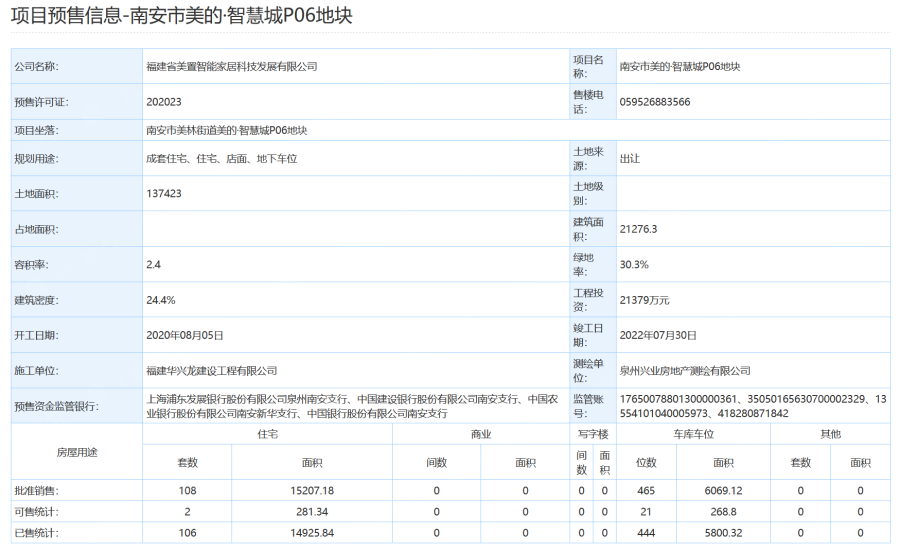Click land source value 出让

pyautogui.click(x=630, y=158)
